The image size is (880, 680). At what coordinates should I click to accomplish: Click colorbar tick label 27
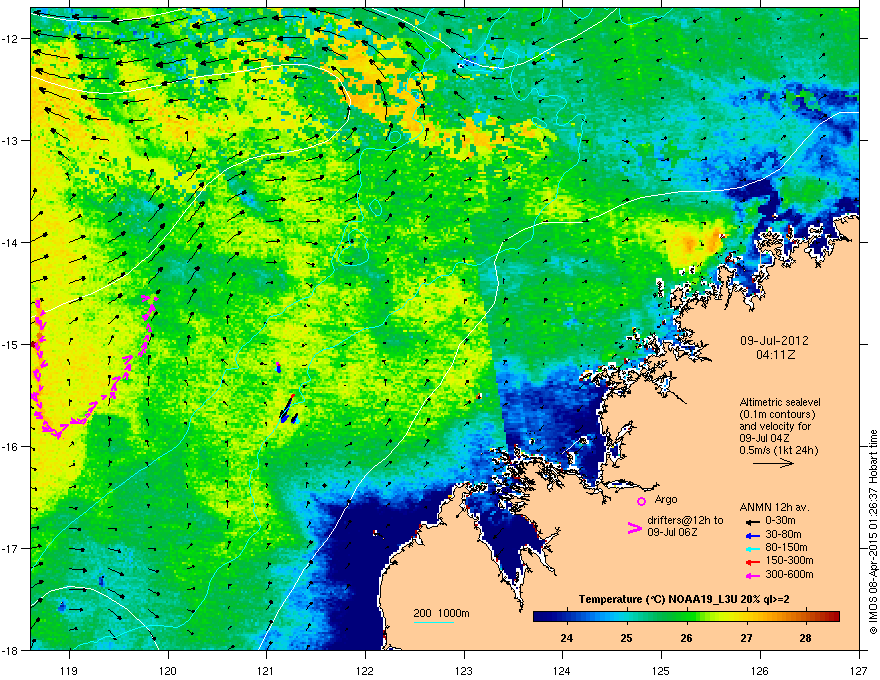(746, 638)
